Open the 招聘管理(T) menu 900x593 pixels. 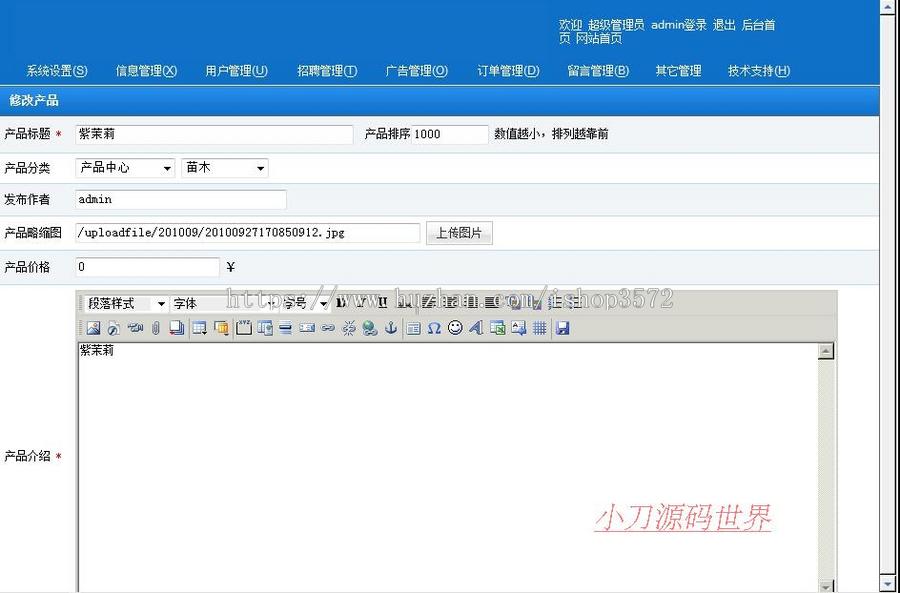(327, 71)
